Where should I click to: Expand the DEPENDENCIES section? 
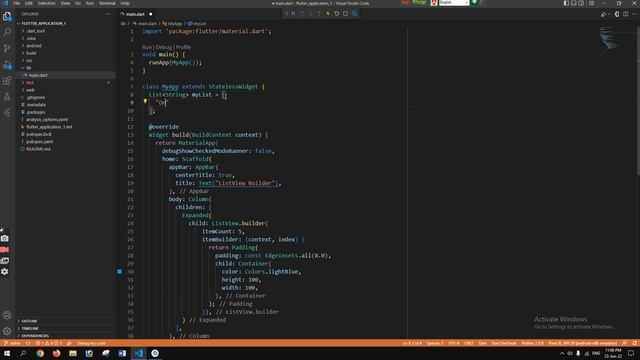click(x=65, y=336)
